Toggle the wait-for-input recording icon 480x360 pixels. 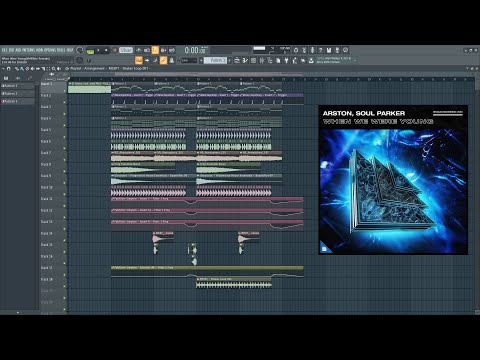click(147, 50)
